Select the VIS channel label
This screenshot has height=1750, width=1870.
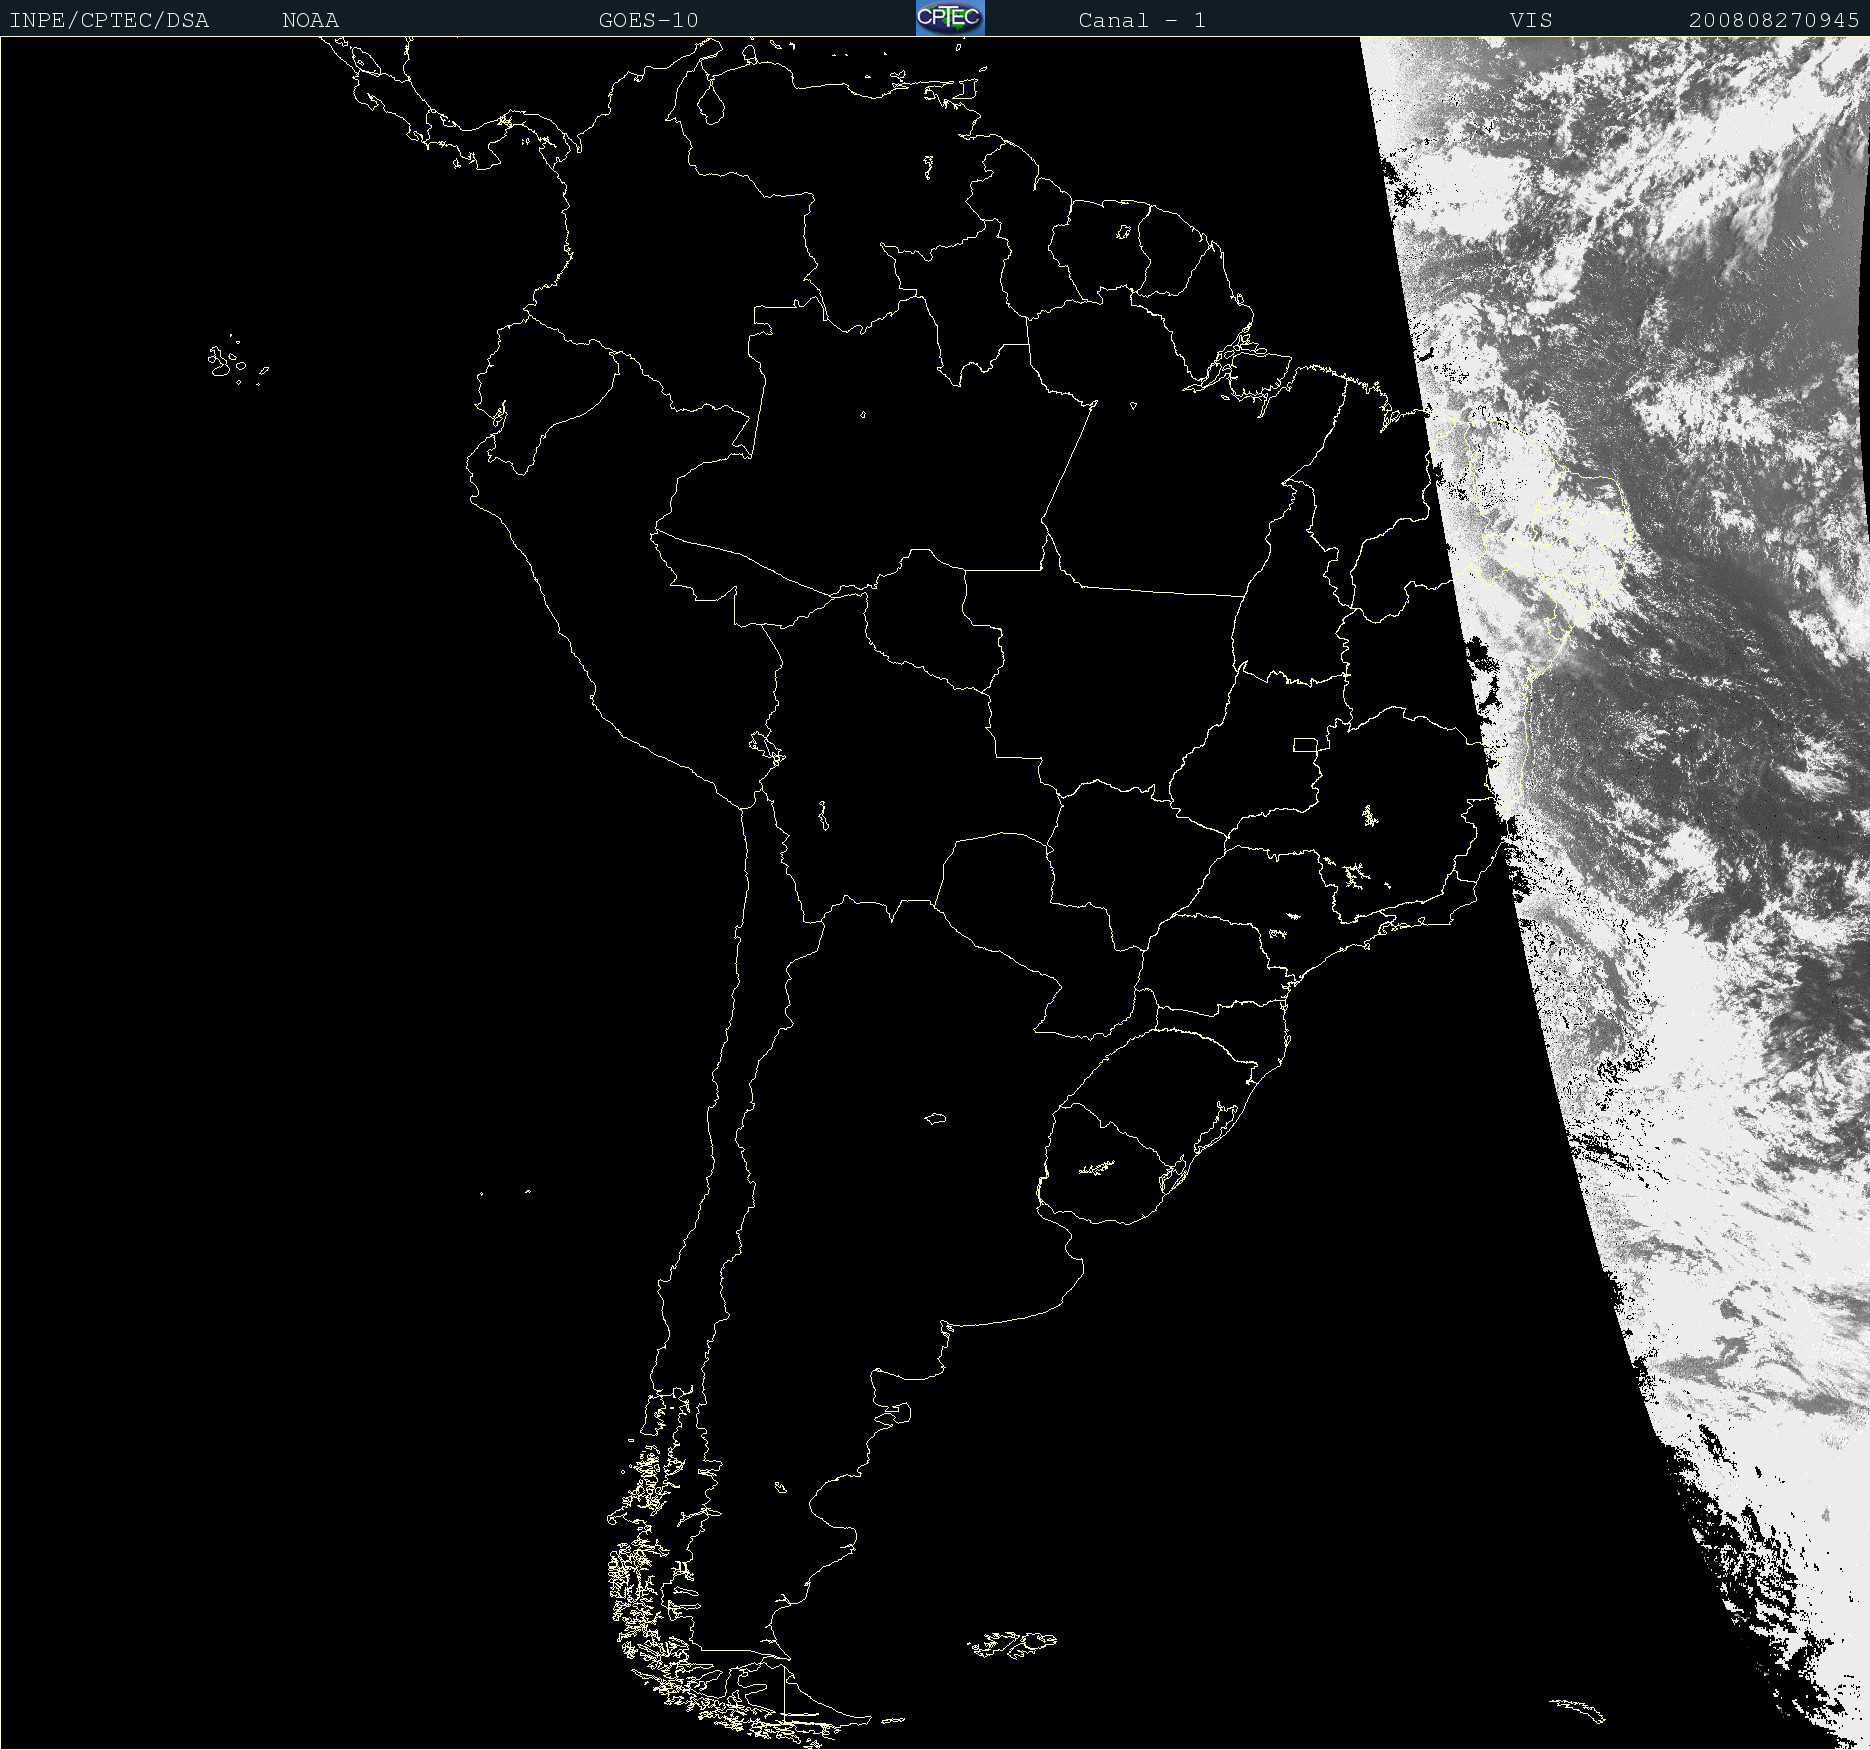pos(1531,20)
